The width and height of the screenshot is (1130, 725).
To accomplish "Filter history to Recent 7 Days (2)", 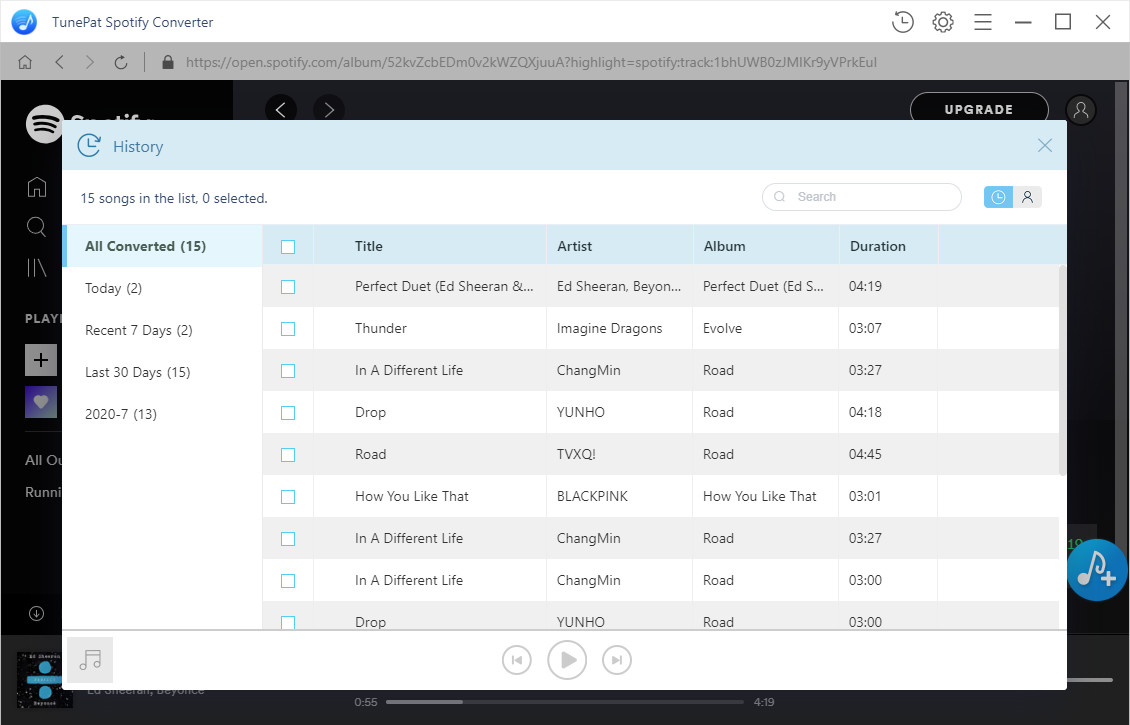I will coord(162,330).
